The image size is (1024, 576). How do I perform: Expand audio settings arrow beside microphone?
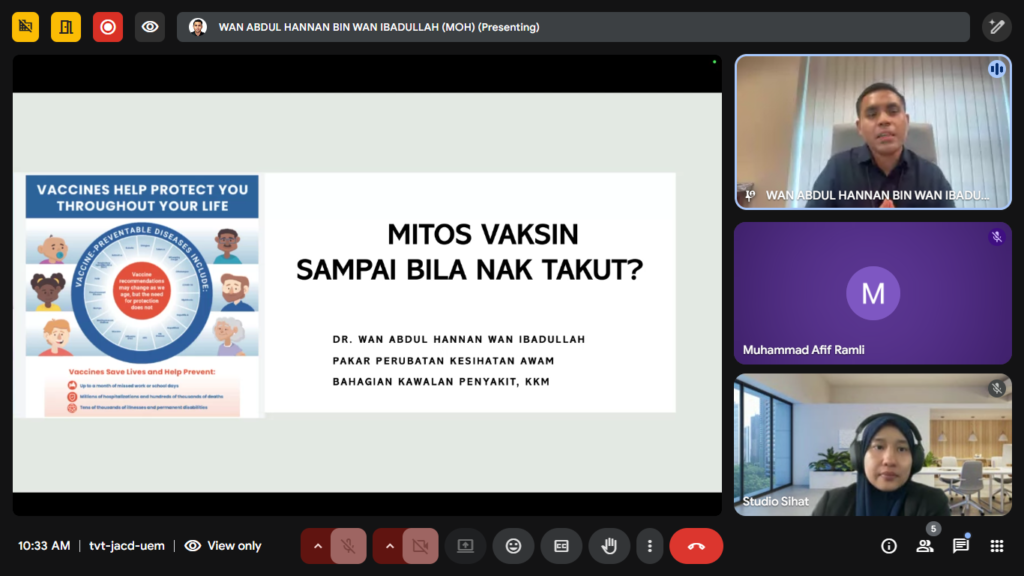[x=317, y=546]
